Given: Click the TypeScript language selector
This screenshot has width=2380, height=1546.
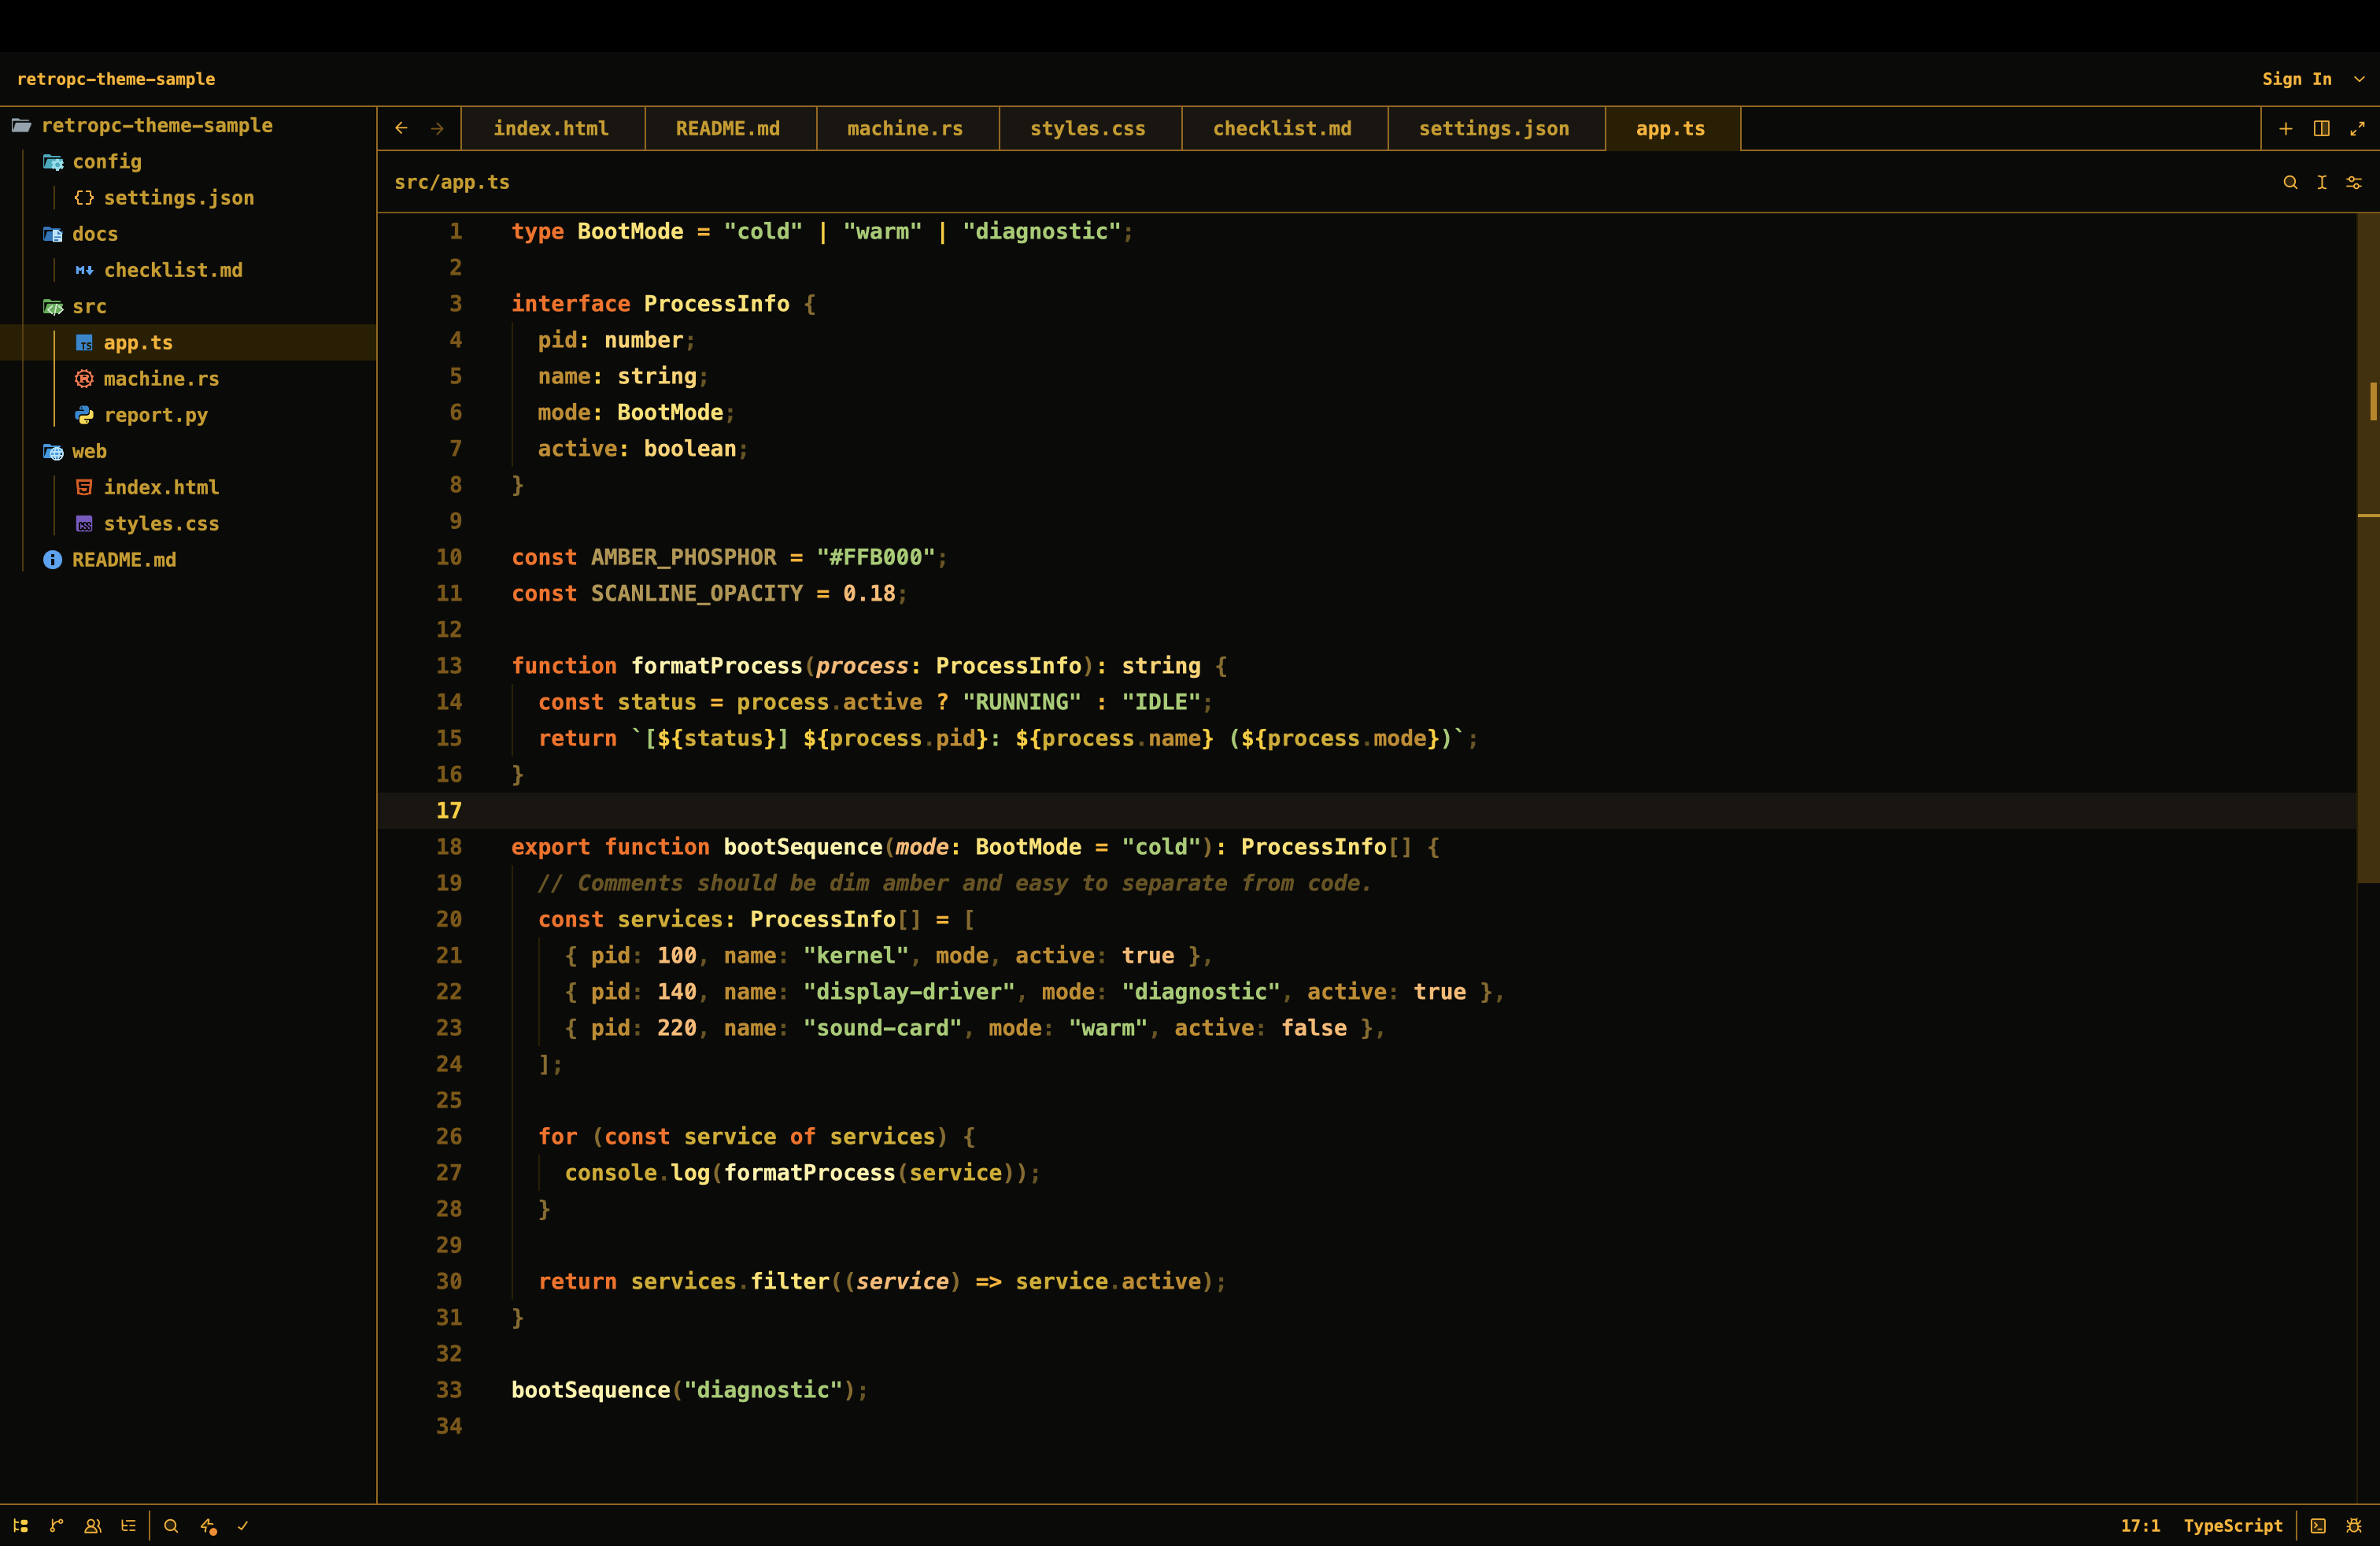Looking at the screenshot, I should [x=2233, y=1526].
